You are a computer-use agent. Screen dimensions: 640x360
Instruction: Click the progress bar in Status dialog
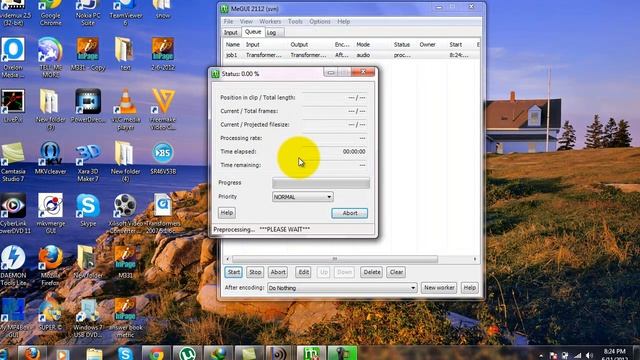click(x=321, y=183)
